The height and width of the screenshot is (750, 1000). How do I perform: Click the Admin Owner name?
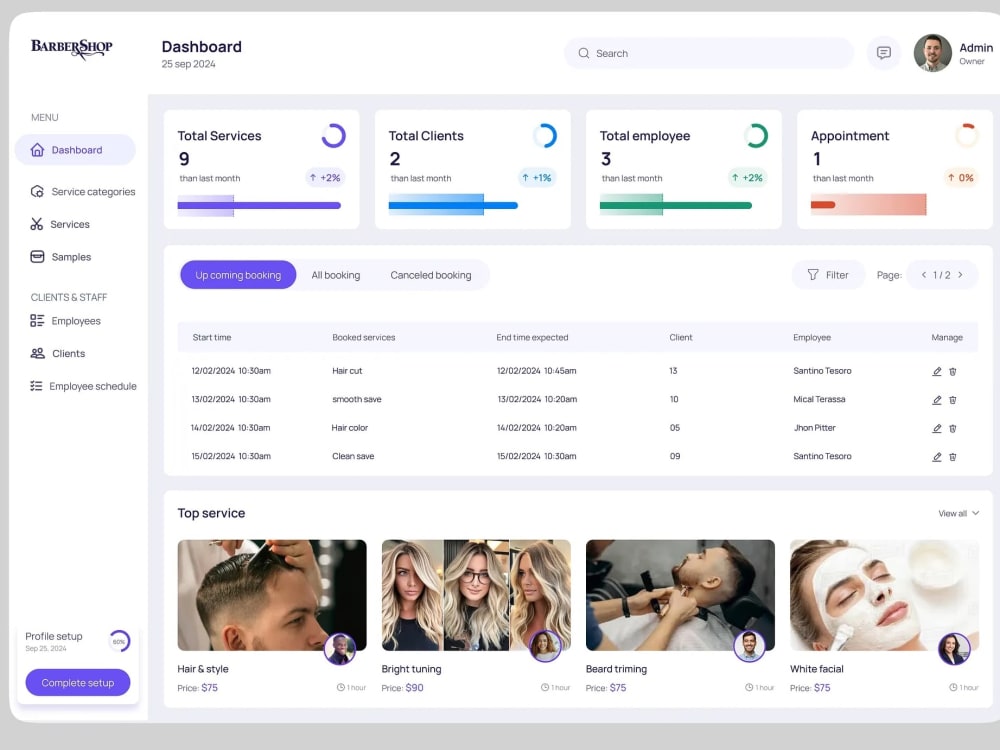tap(976, 53)
